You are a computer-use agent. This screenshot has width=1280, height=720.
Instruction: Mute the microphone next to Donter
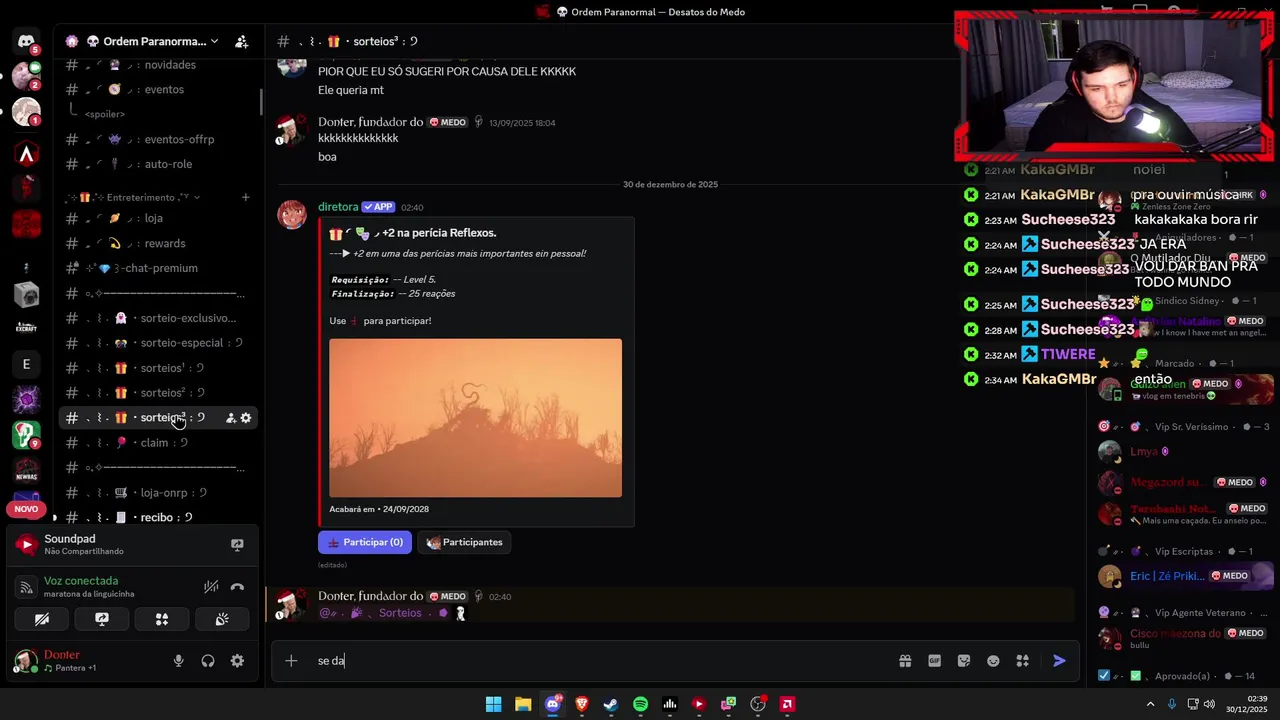click(x=178, y=661)
